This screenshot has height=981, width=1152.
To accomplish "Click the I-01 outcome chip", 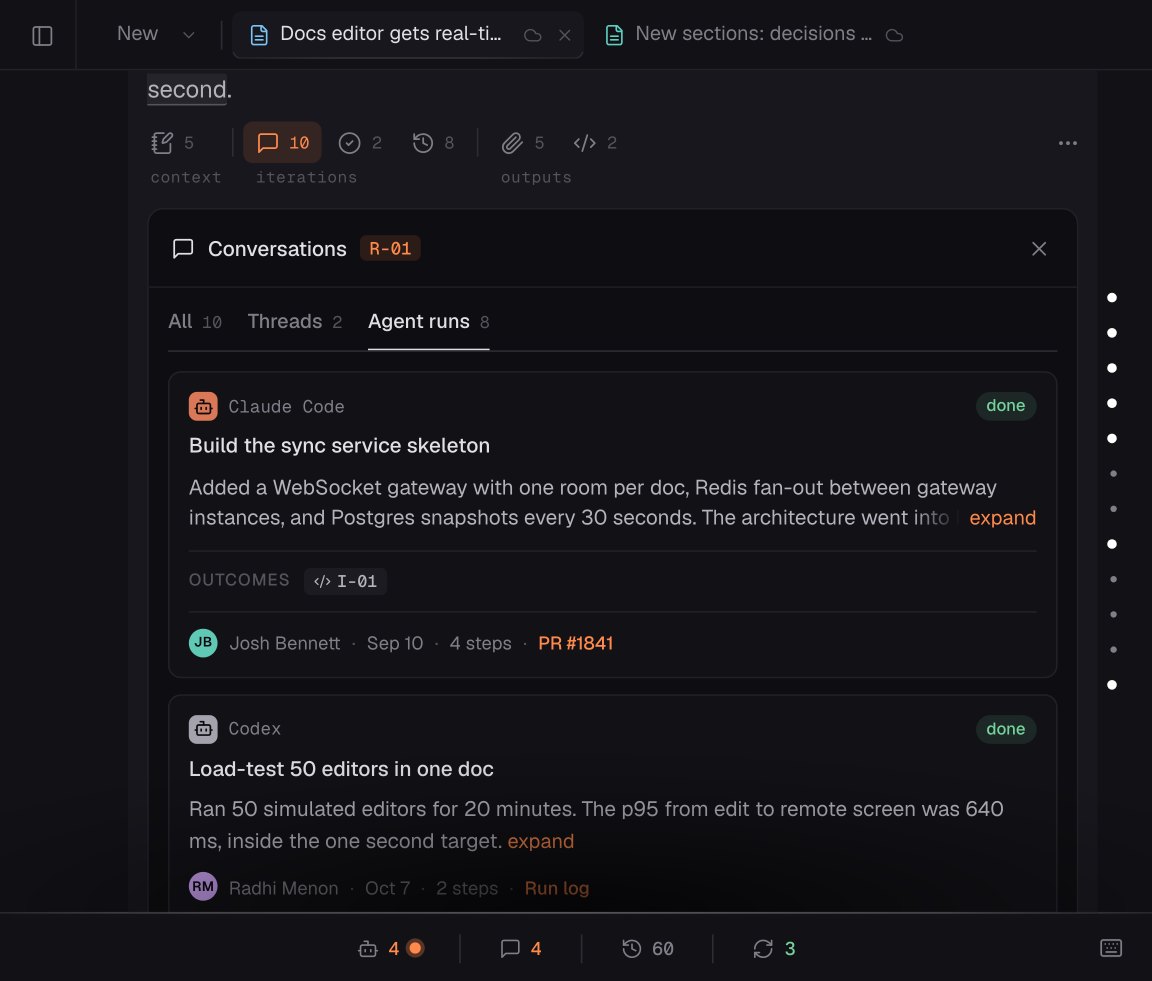I will coord(345,581).
